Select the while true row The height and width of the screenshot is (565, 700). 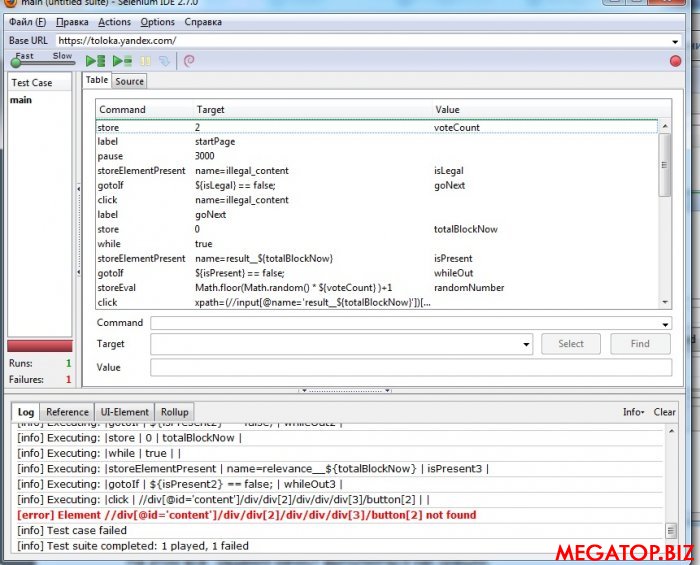tap(377, 244)
